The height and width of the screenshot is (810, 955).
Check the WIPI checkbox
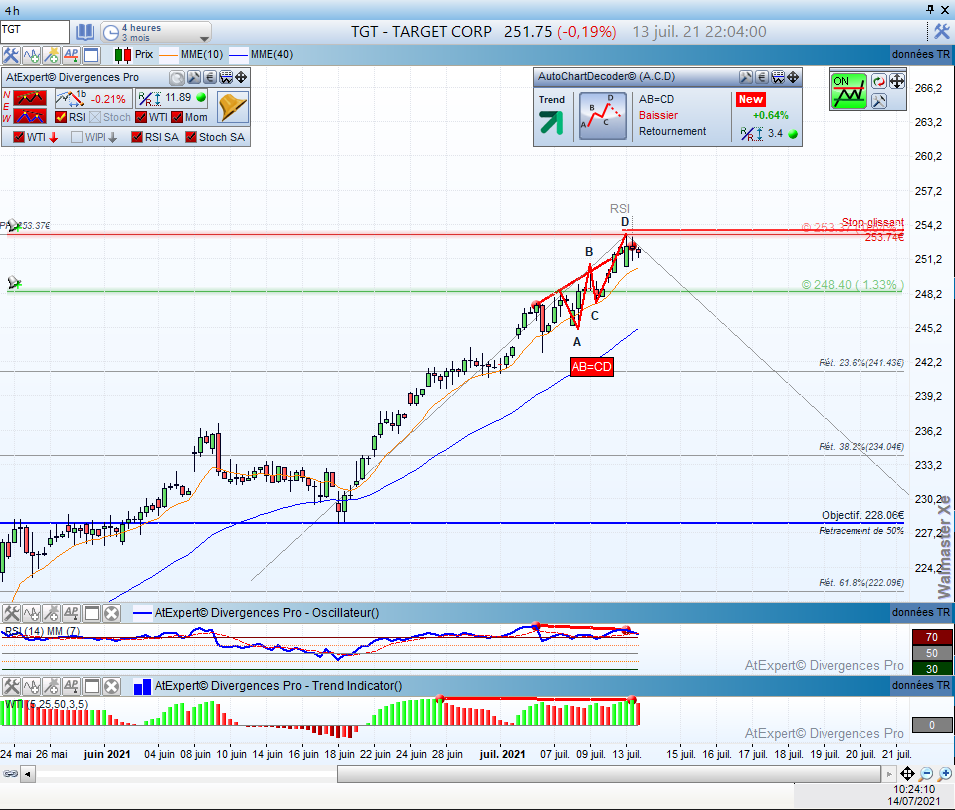click(77, 137)
